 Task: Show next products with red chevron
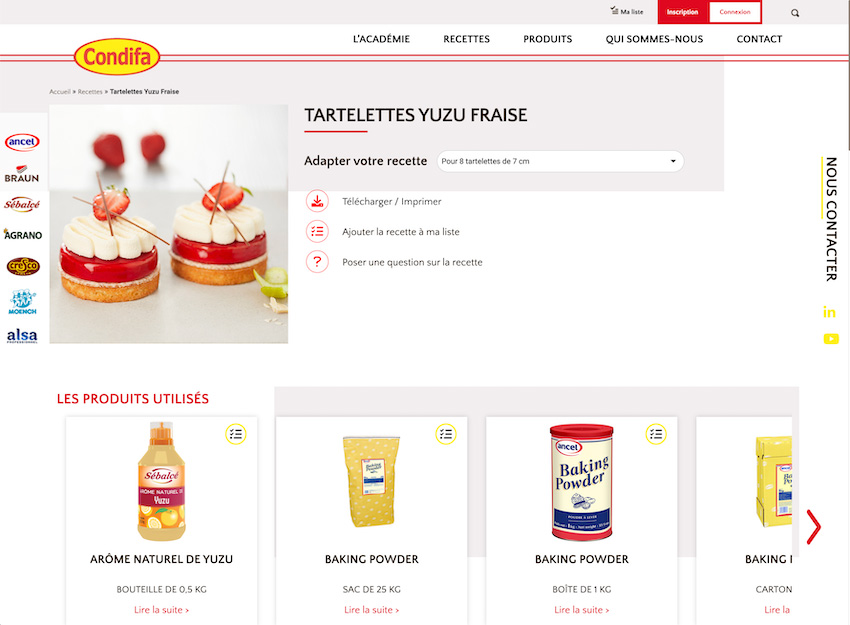tap(813, 527)
